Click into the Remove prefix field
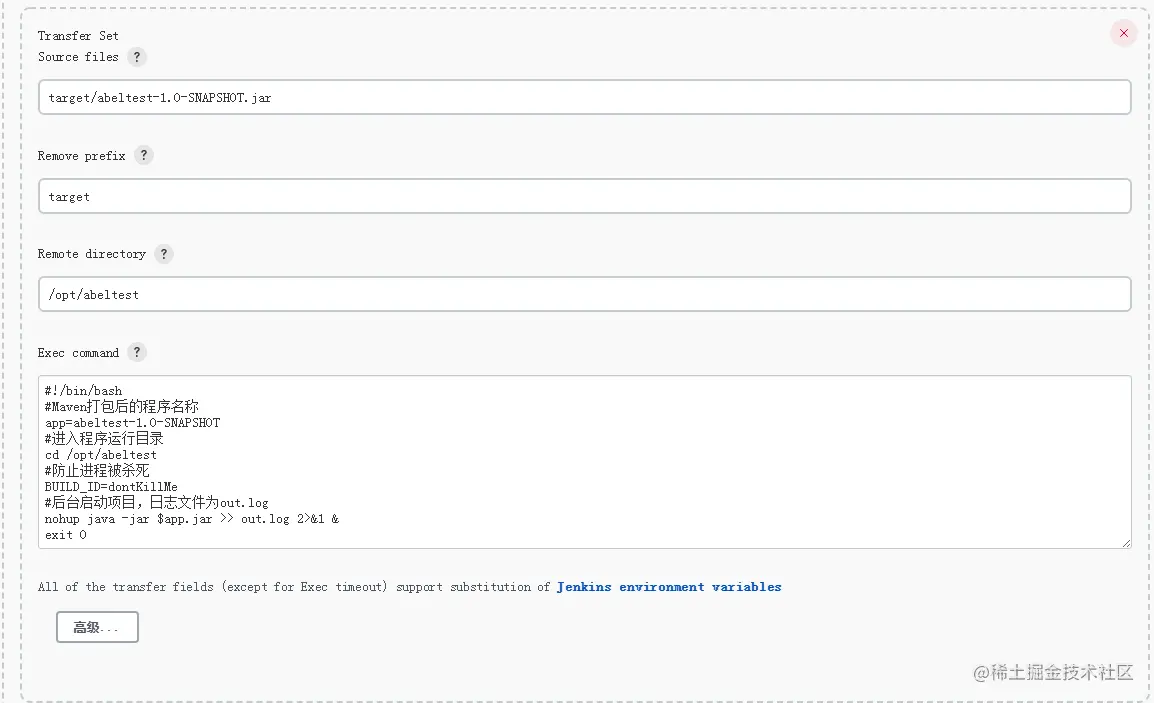The width and height of the screenshot is (1154, 703). [584, 197]
